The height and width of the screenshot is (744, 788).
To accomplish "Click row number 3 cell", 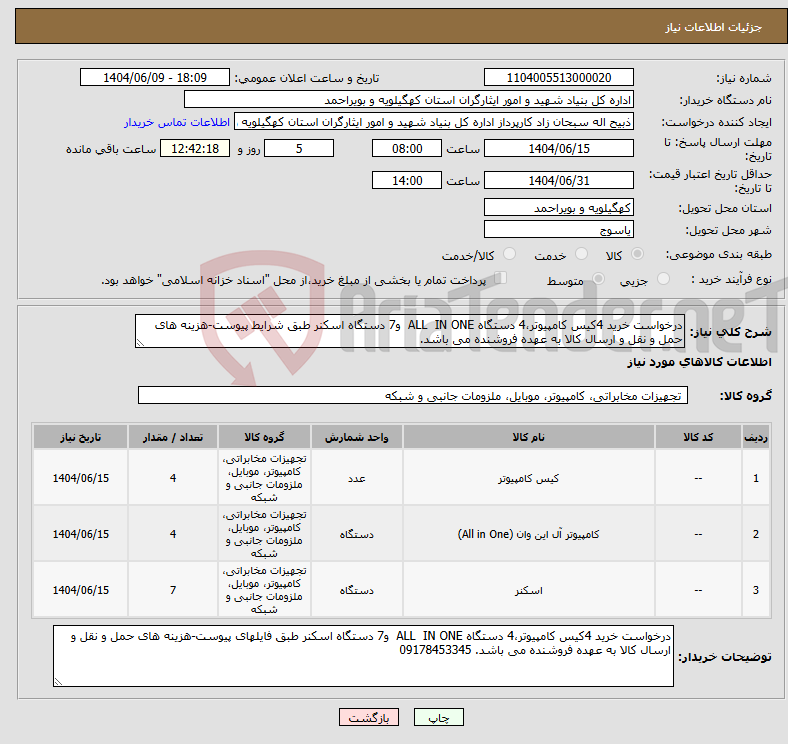I will [x=756, y=590].
